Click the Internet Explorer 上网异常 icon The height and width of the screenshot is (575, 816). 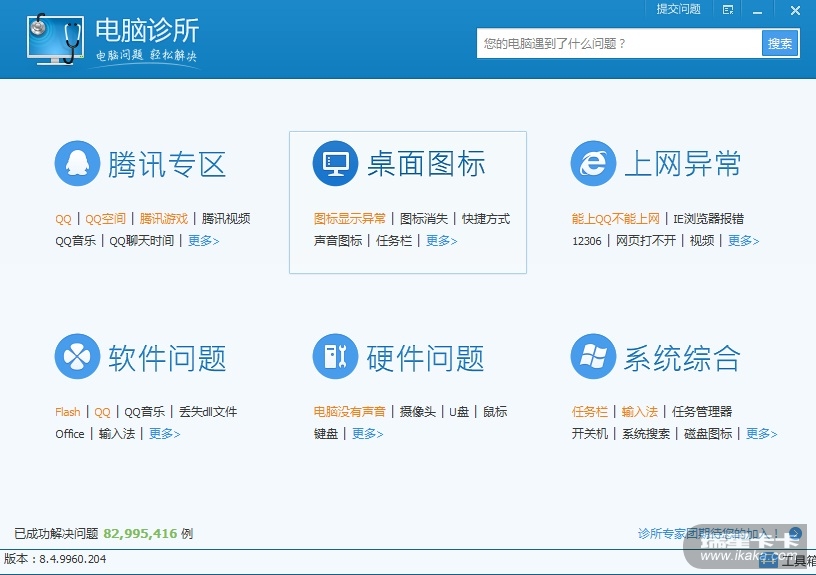tap(593, 163)
